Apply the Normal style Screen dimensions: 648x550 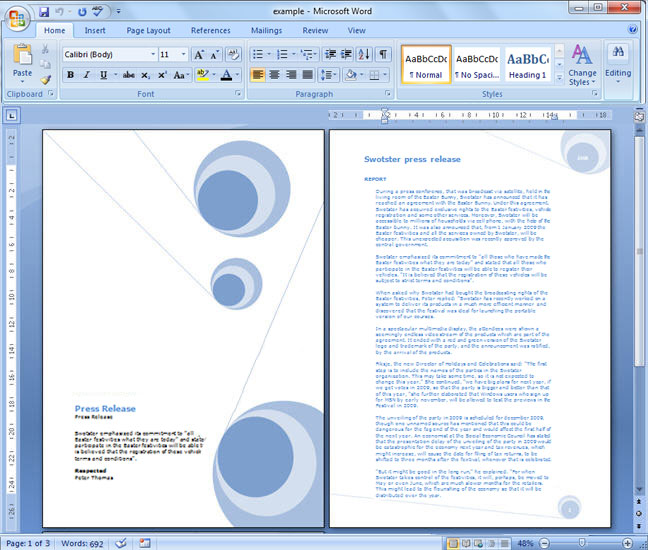click(426, 65)
